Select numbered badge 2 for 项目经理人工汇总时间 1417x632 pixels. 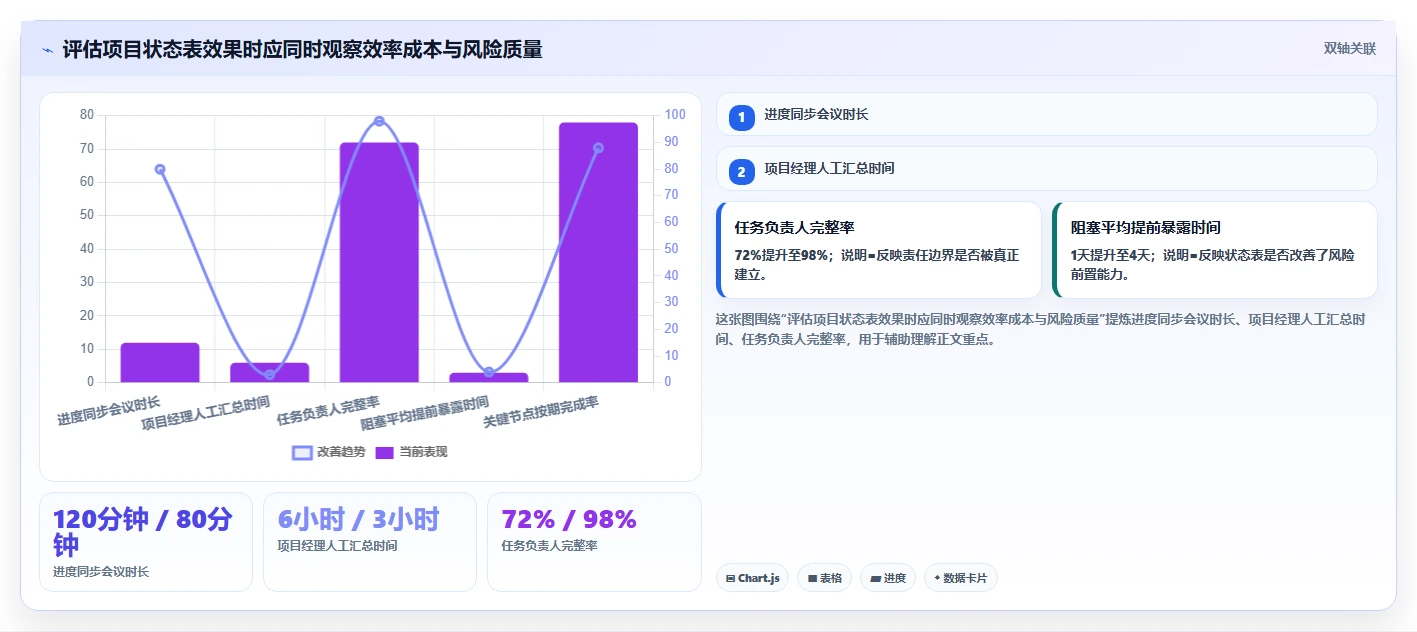(x=741, y=172)
